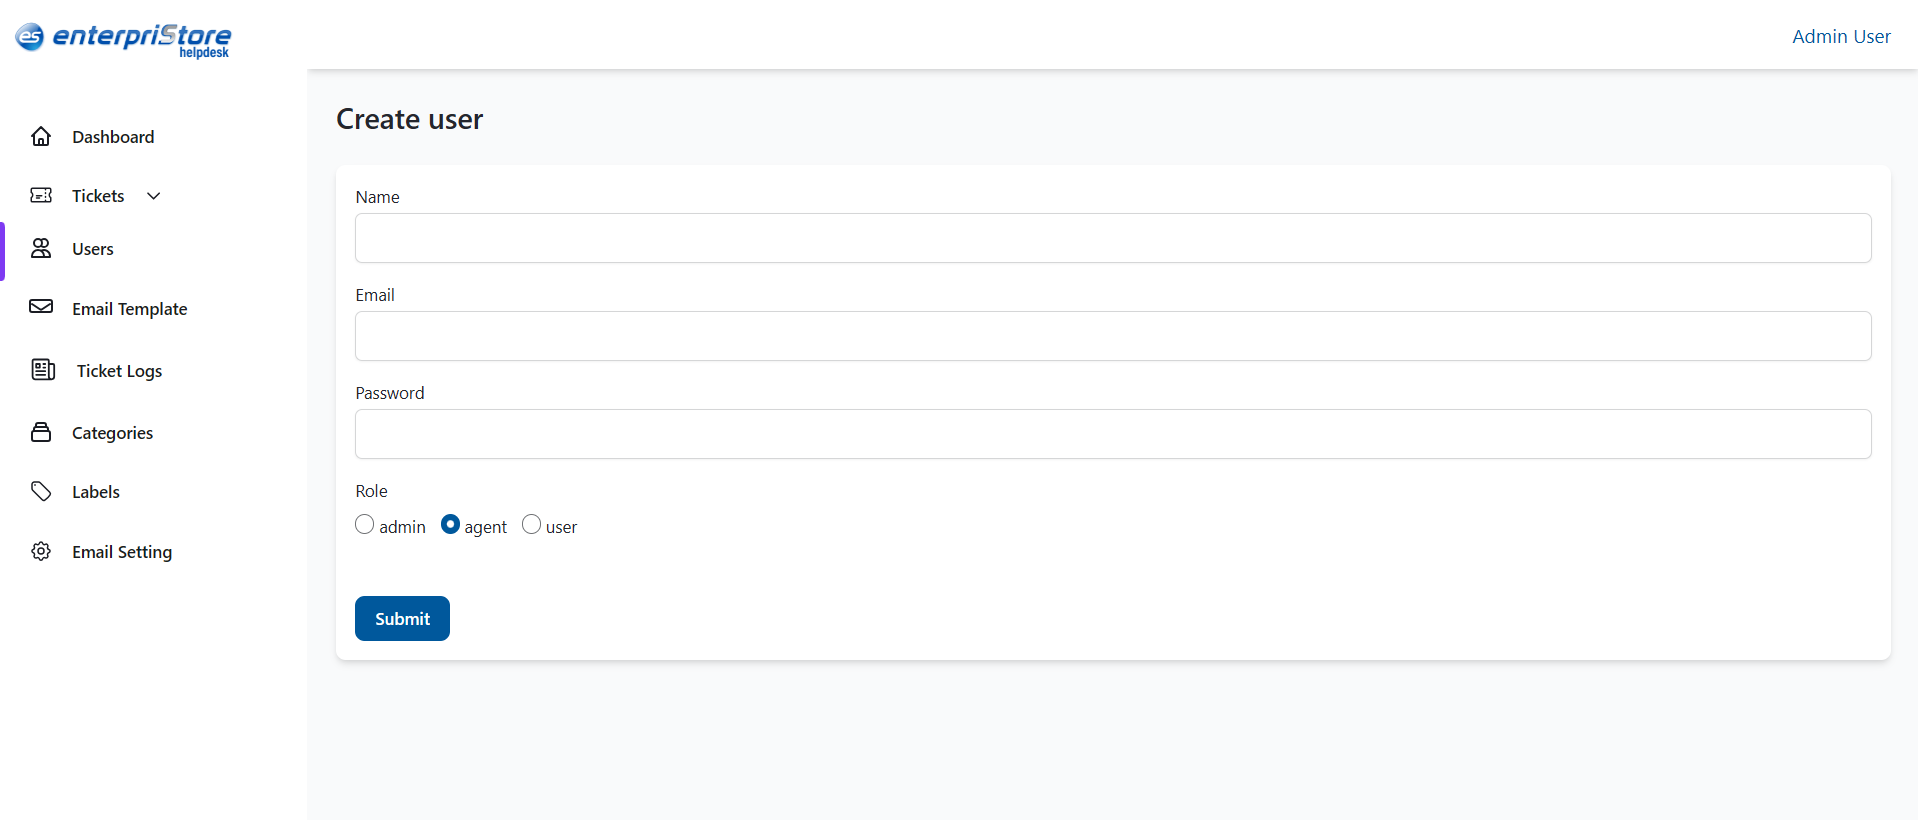
Task: Expand the Tickets menu chevron
Action: click(x=153, y=195)
